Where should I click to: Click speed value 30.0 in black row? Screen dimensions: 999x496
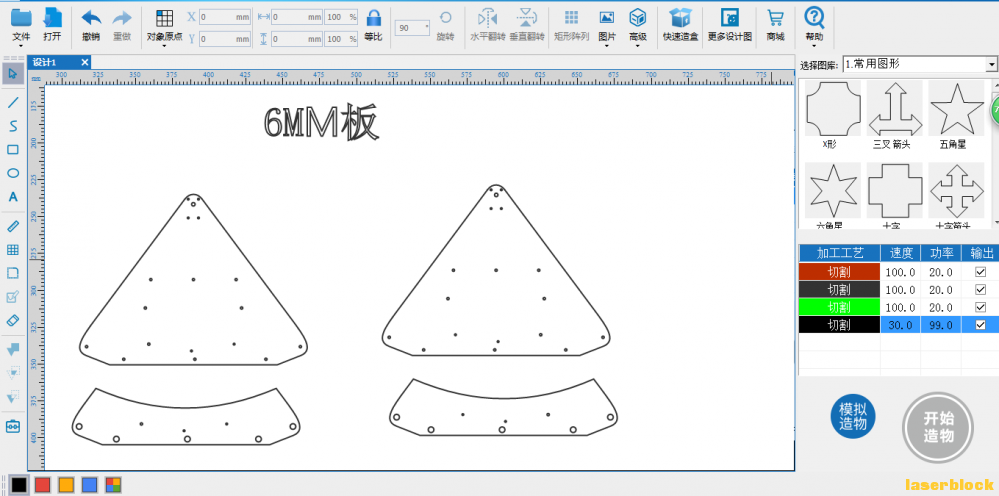(901, 325)
